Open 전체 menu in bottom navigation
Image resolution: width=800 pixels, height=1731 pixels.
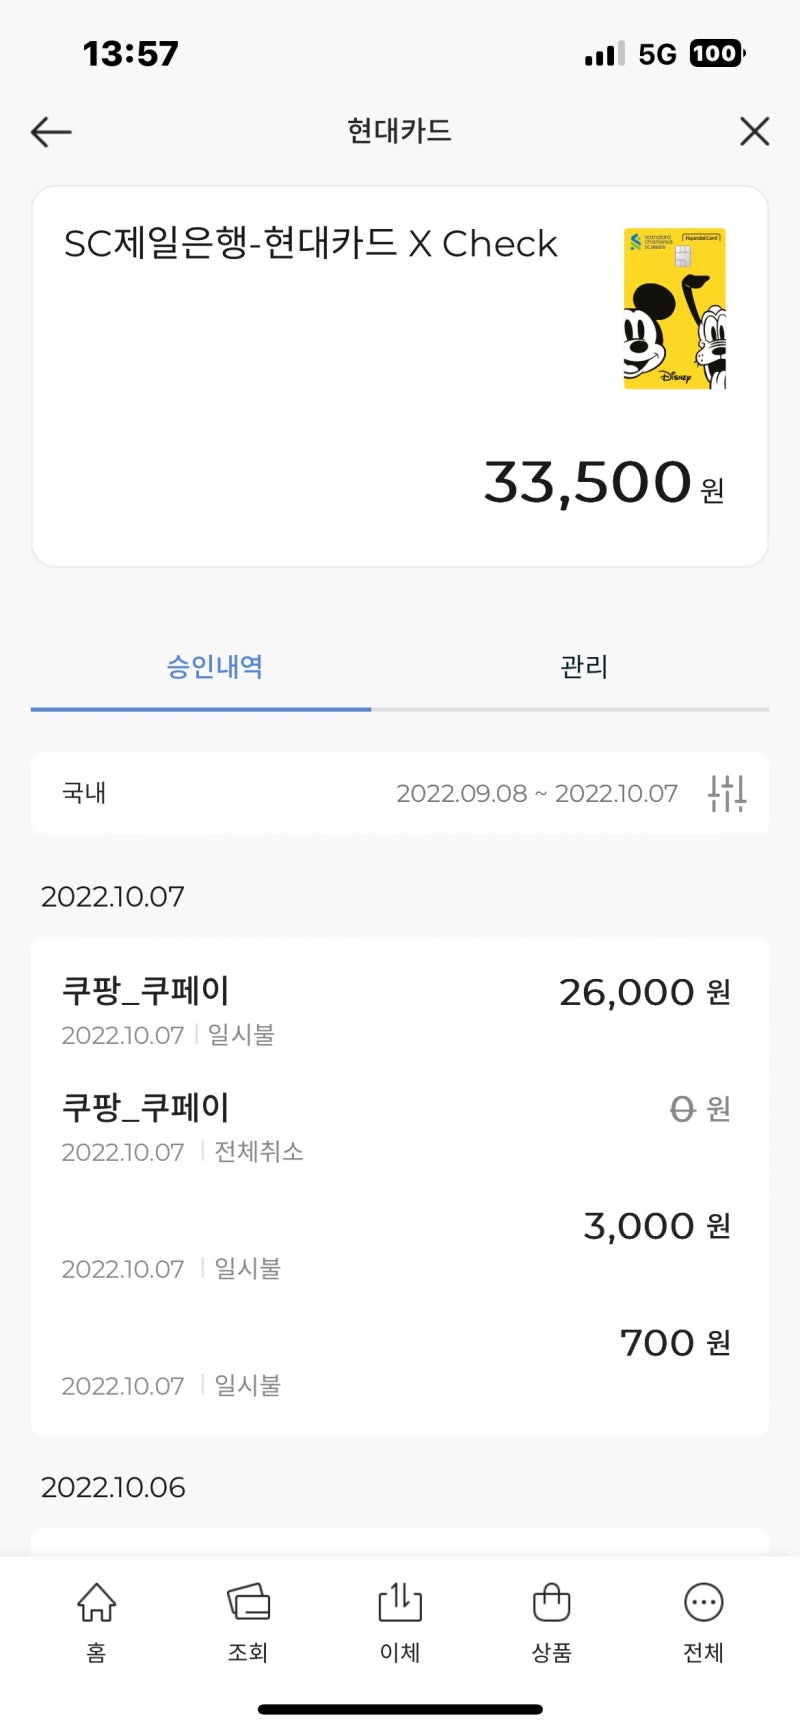coord(703,1621)
